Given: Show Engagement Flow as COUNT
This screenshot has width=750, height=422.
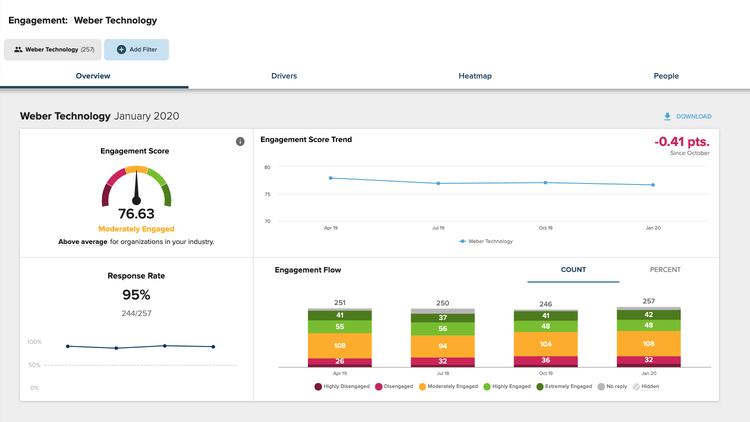Looking at the screenshot, I should [x=573, y=270].
